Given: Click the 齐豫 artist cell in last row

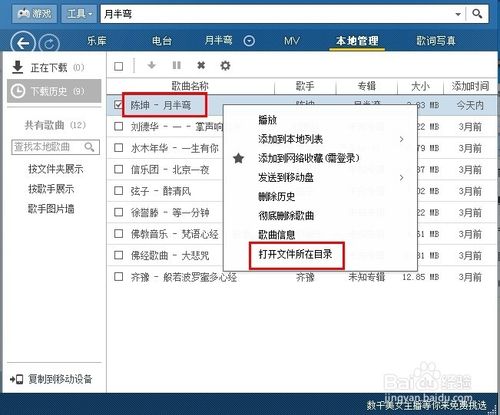Looking at the screenshot, I should (x=305, y=277).
